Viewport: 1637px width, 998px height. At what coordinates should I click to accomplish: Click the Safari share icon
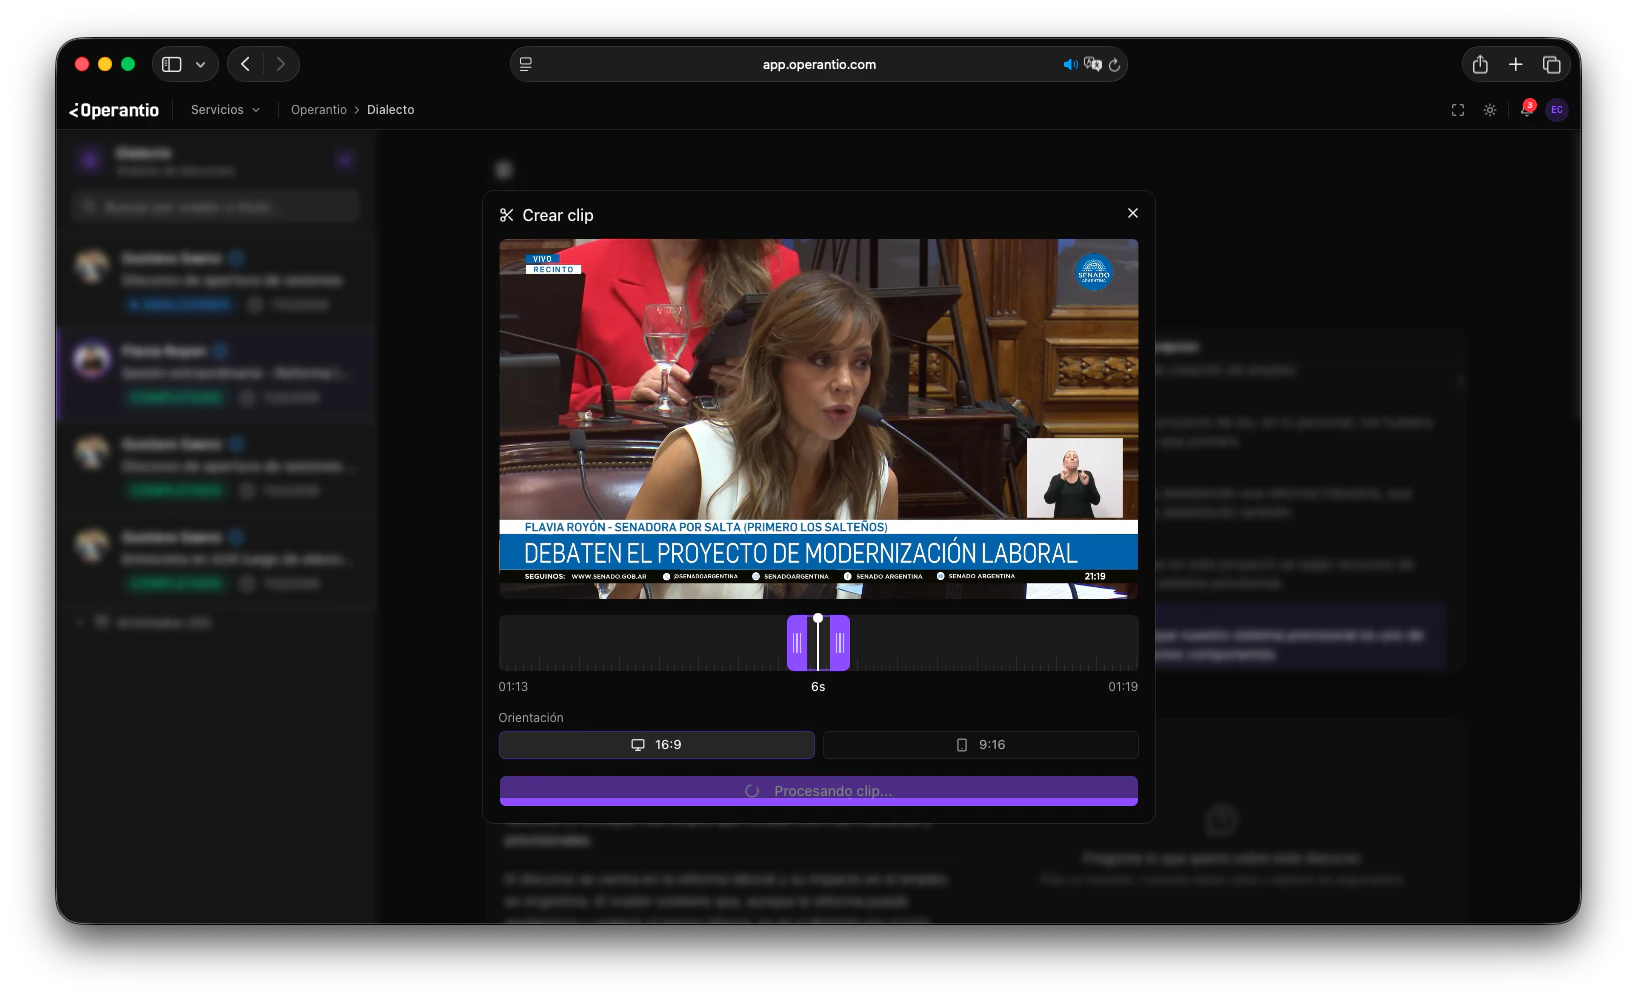coord(1480,64)
